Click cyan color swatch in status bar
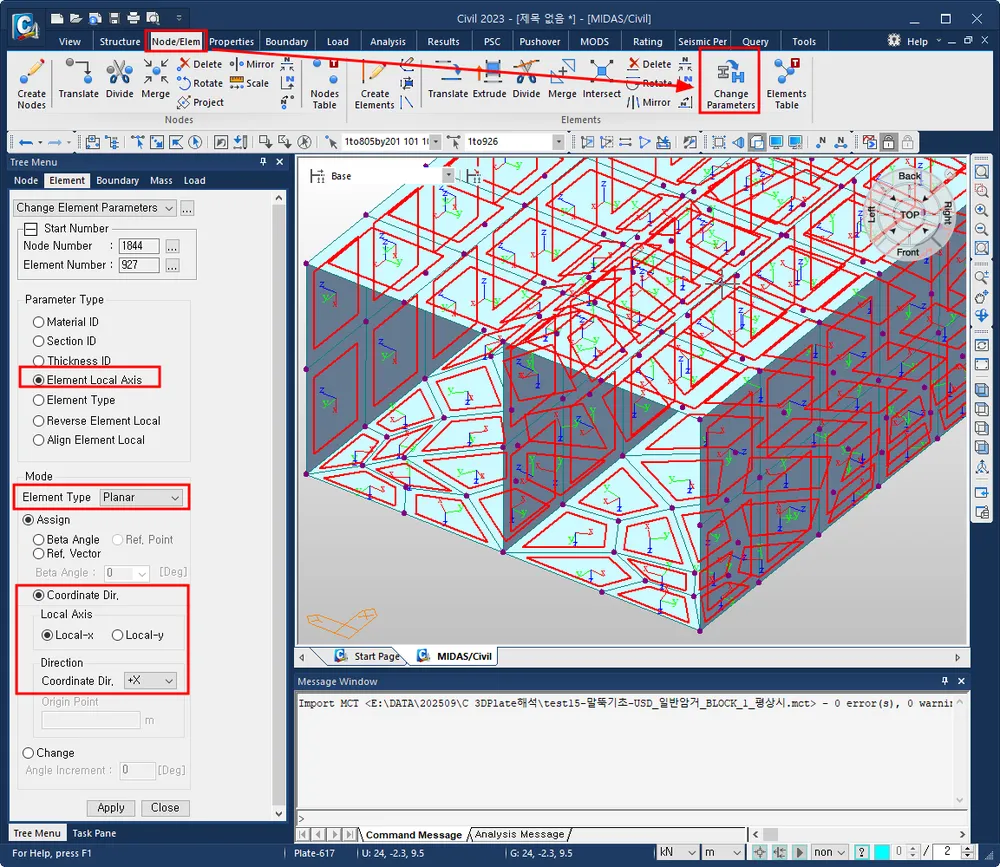Viewport: 1000px width, 867px height. pos(881,852)
